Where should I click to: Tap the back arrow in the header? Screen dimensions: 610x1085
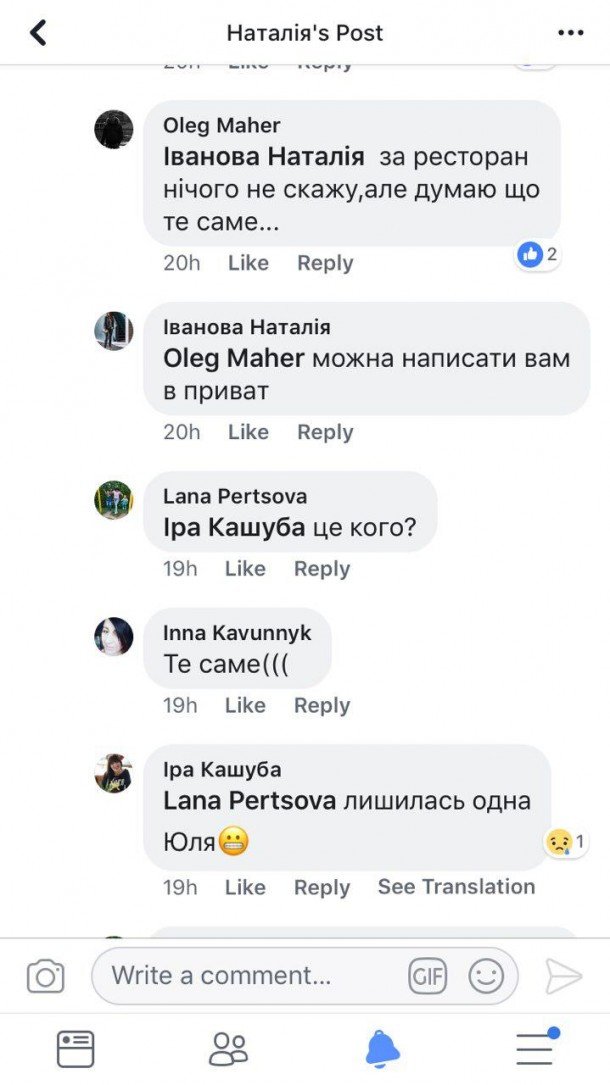pyautogui.click(x=39, y=33)
